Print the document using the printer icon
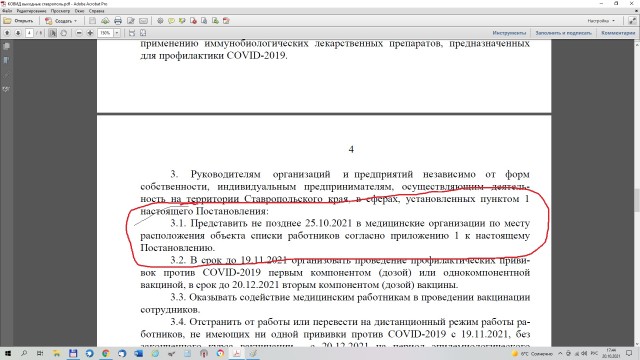 point(118,21)
